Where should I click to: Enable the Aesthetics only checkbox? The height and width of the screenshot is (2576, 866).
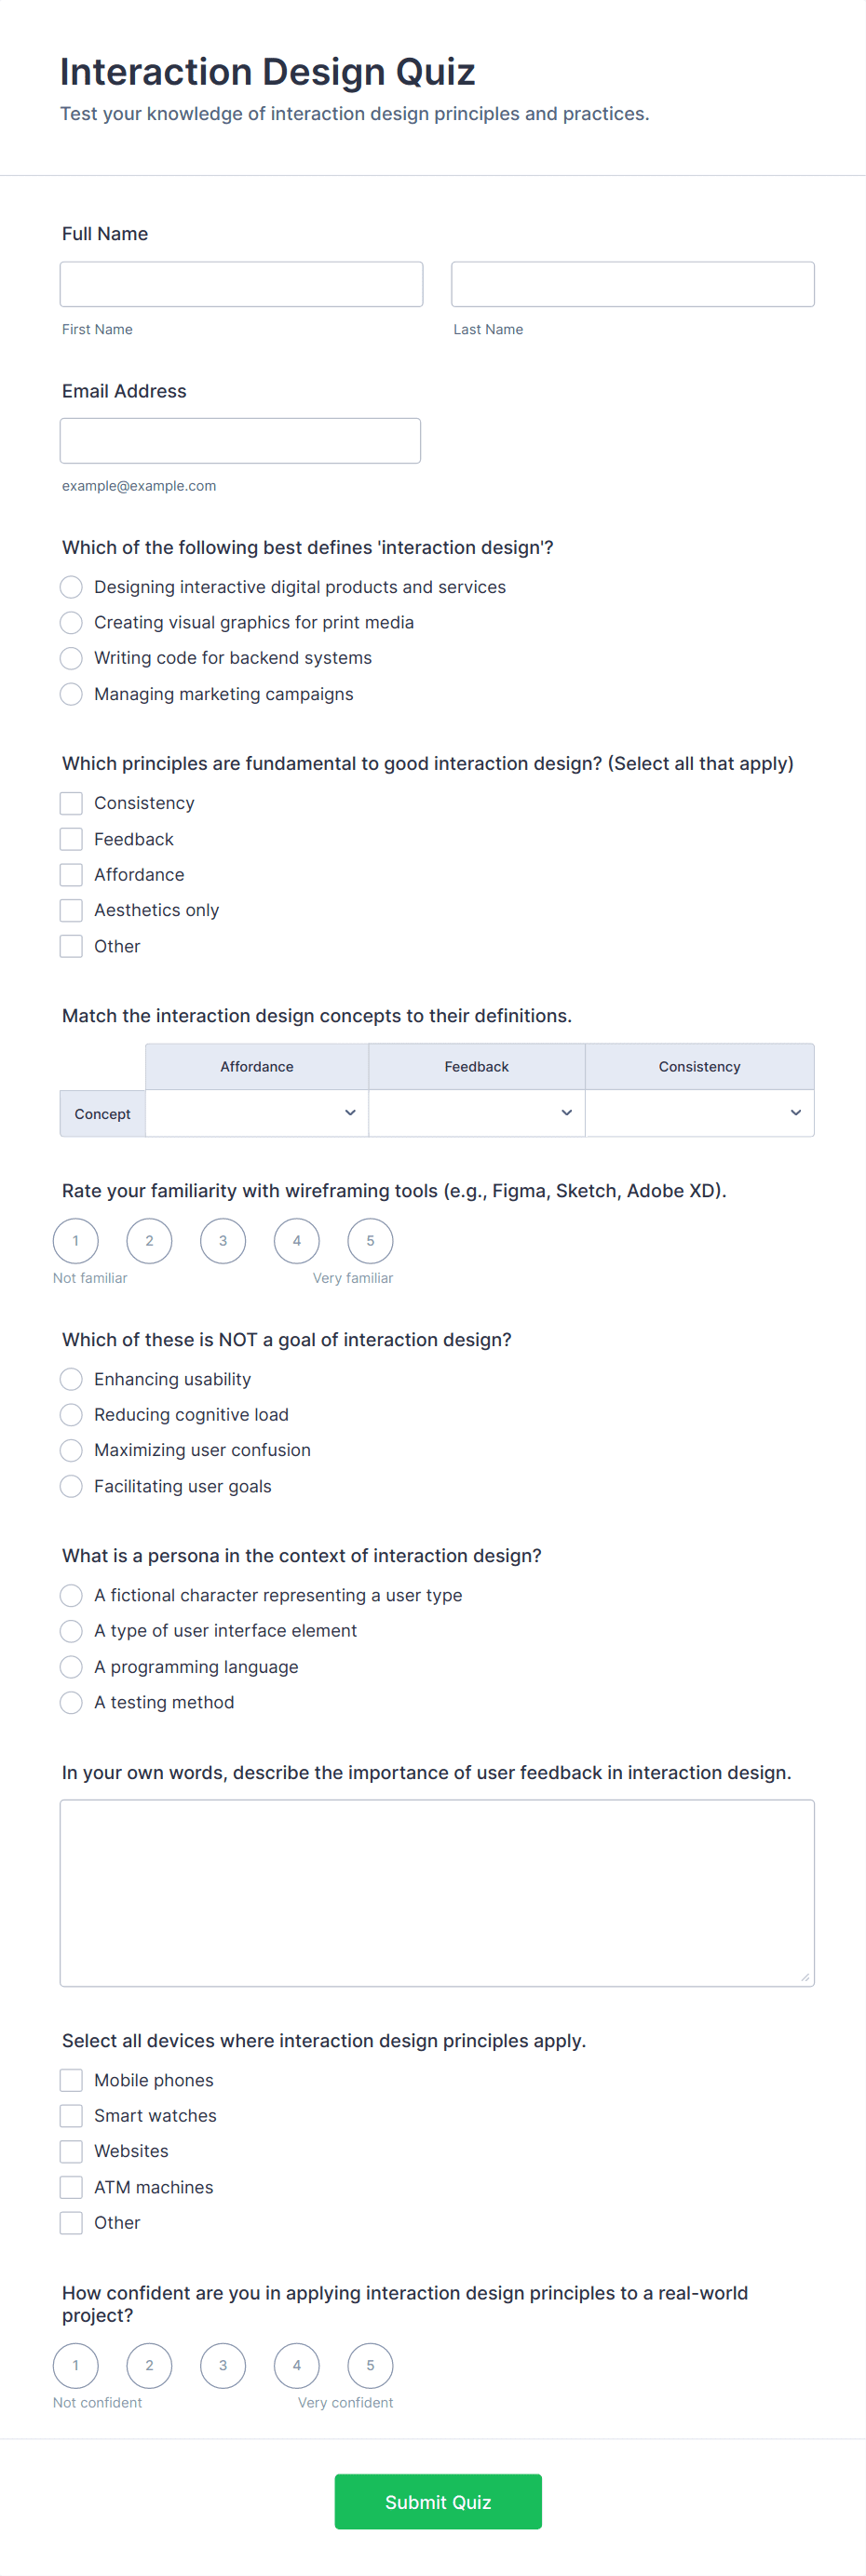(71, 910)
